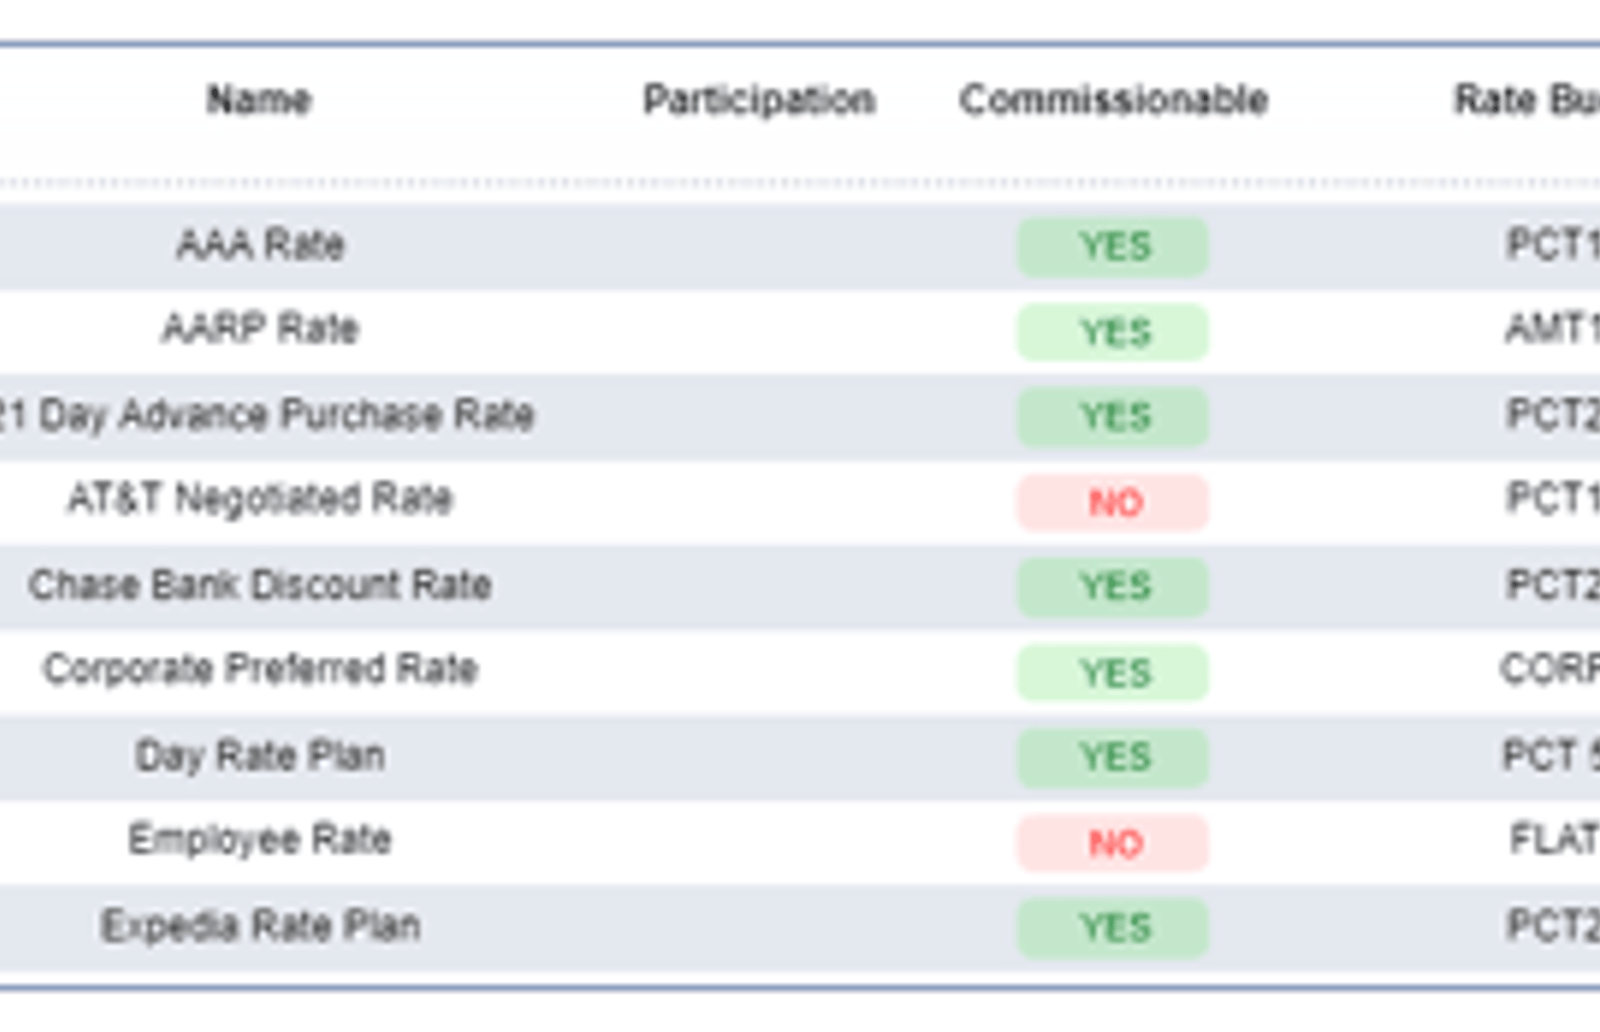
Task: Click the Name column header
Action: 259,100
